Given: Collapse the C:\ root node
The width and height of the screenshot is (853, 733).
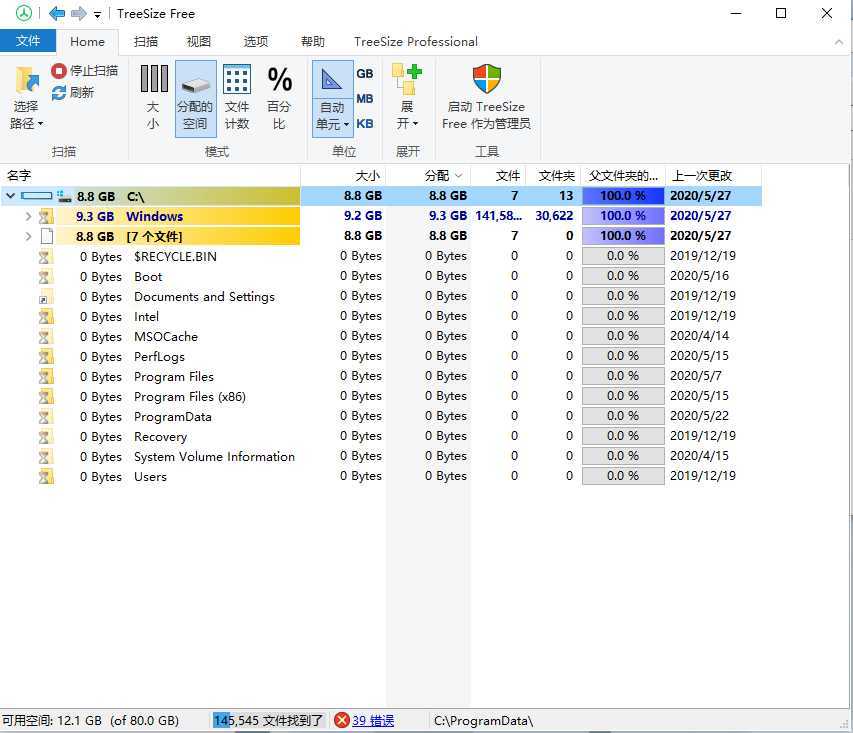Looking at the screenshot, I should point(10,195).
